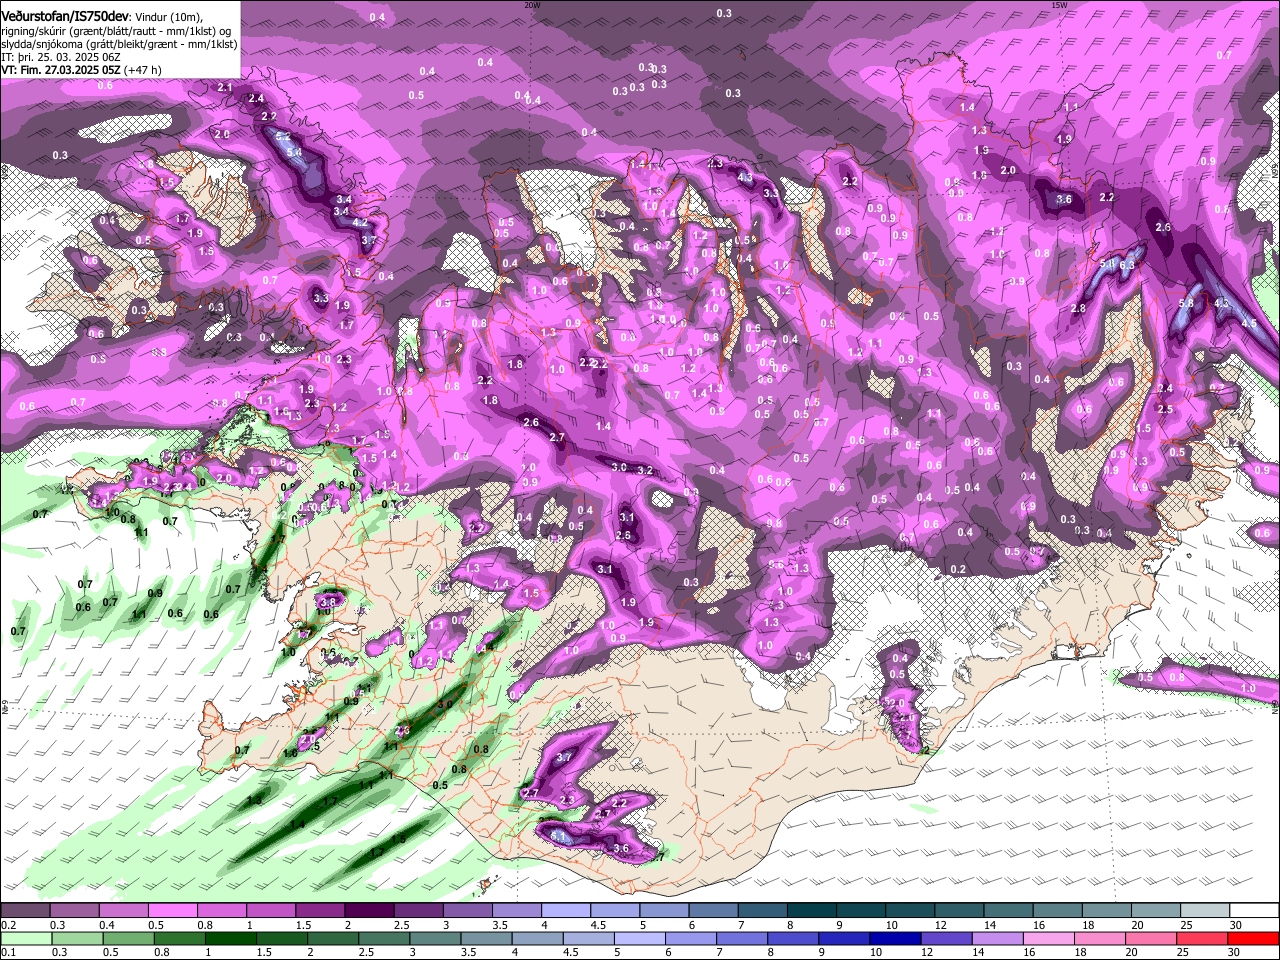Click the '18' label in lower legend row
1280x960 pixels.
[x=1080, y=952]
